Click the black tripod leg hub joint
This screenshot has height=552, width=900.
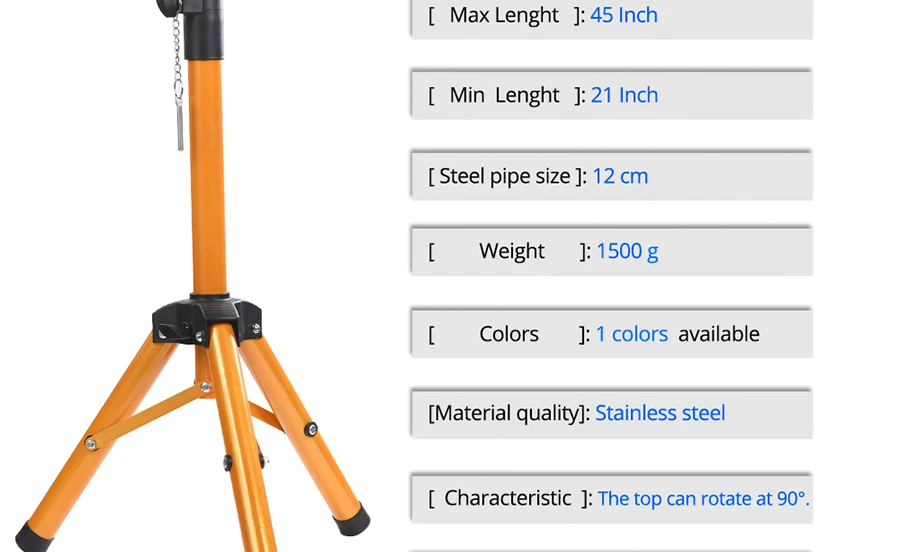(207, 318)
